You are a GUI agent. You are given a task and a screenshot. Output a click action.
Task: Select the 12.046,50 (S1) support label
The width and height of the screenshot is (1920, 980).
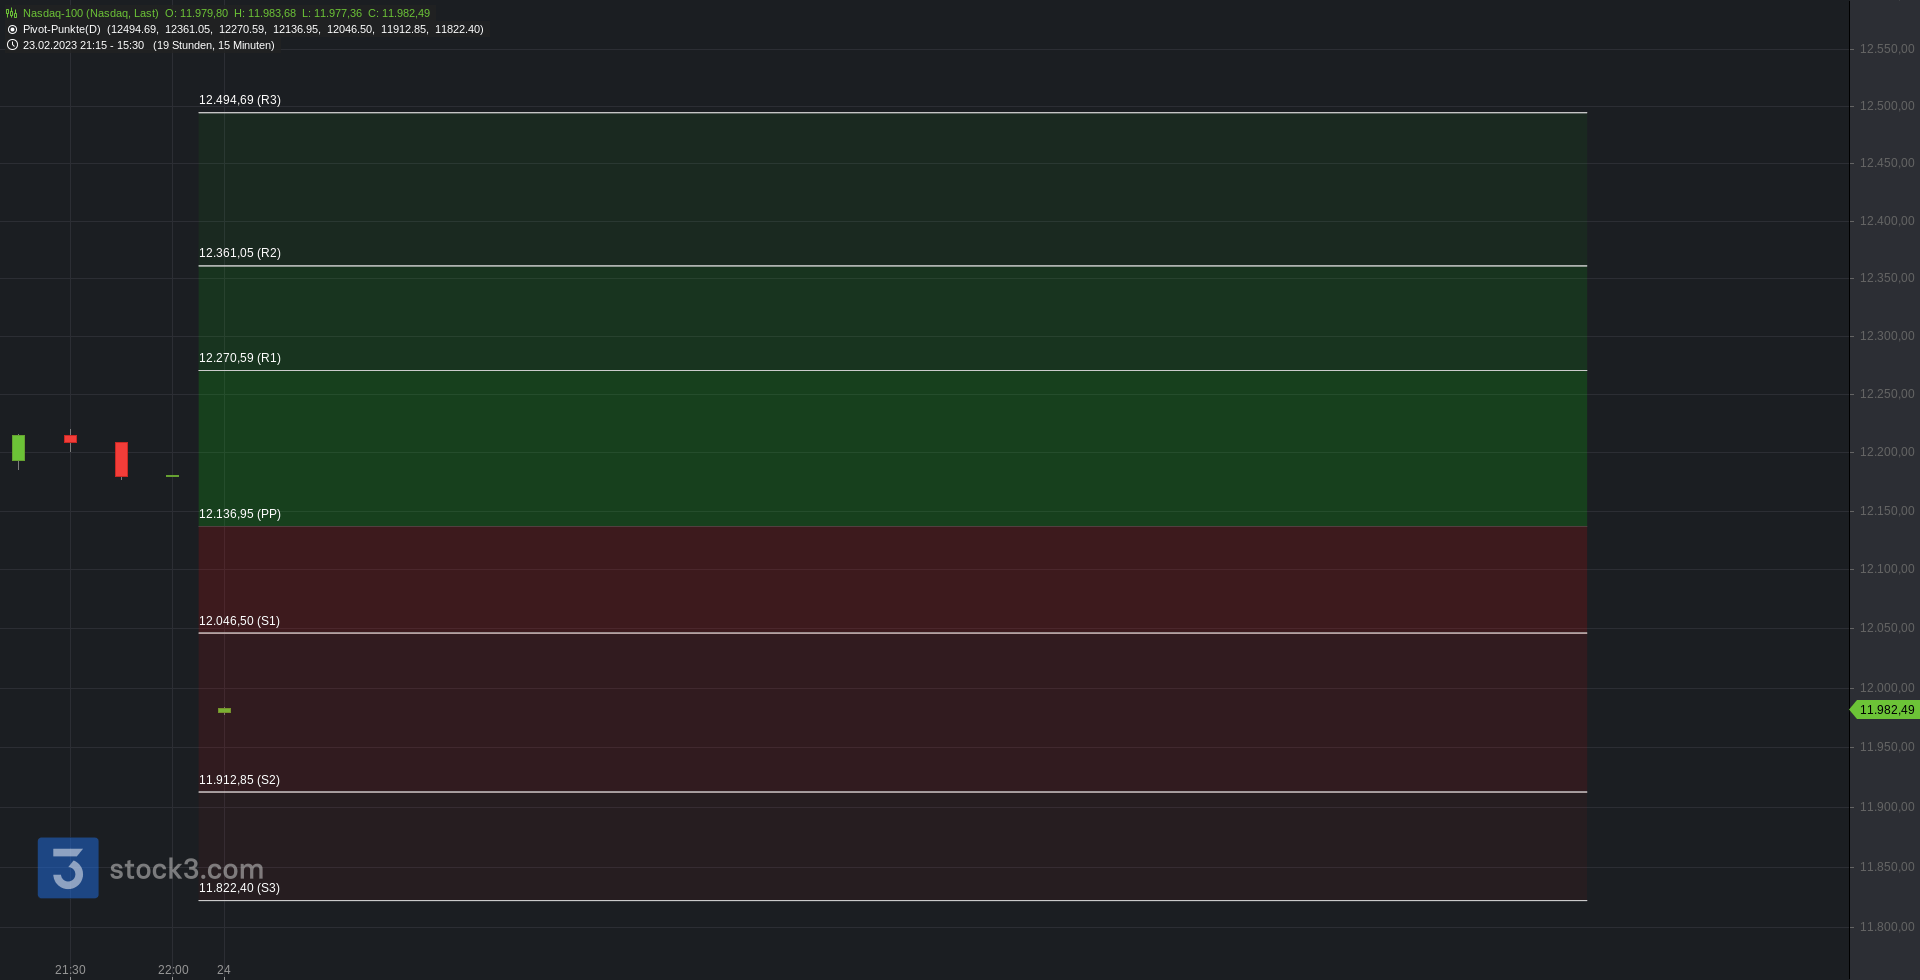[x=240, y=621]
